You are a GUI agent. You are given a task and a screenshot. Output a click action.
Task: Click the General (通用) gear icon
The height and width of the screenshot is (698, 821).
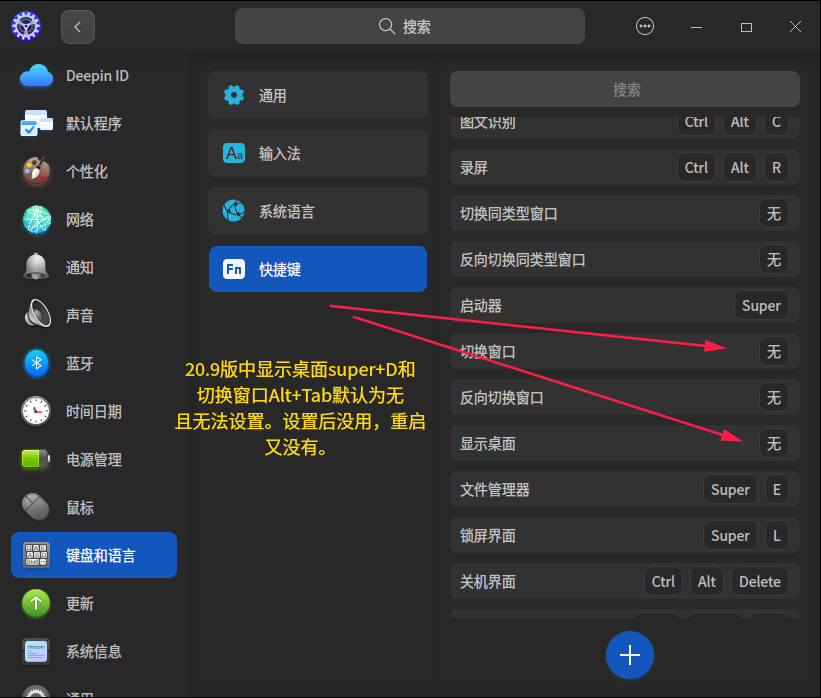234,95
